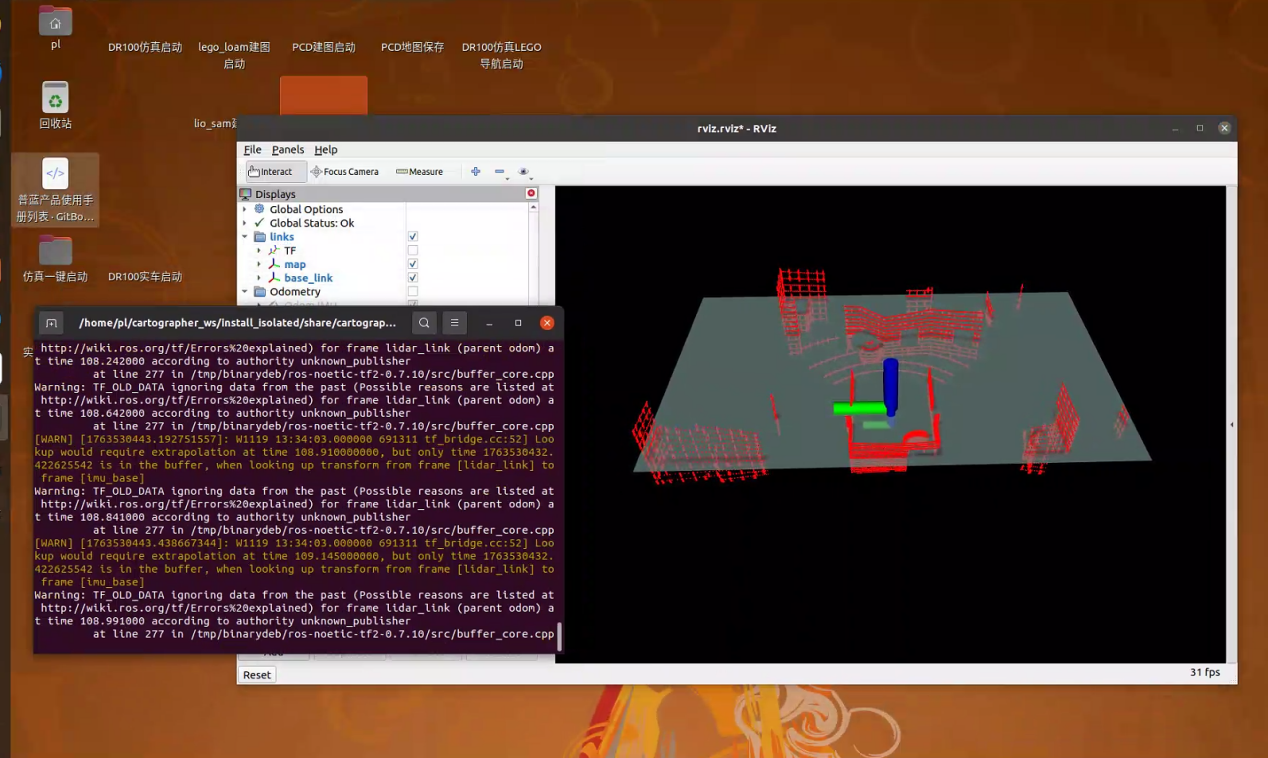Click the blue minus remove-tool icon
The height and width of the screenshot is (758, 1268).
(500, 172)
